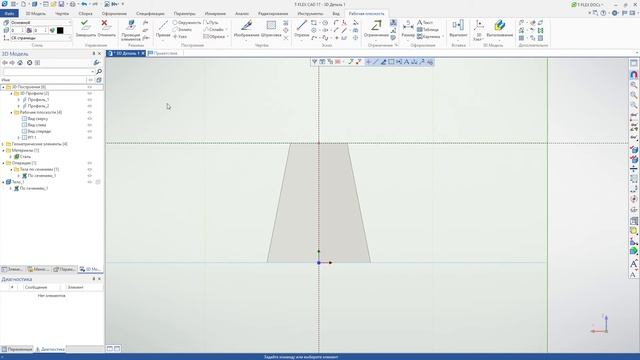The width and height of the screenshot is (640, 360).
Task: Expand the Геометрические элементы folder
Action: point(3,144)
